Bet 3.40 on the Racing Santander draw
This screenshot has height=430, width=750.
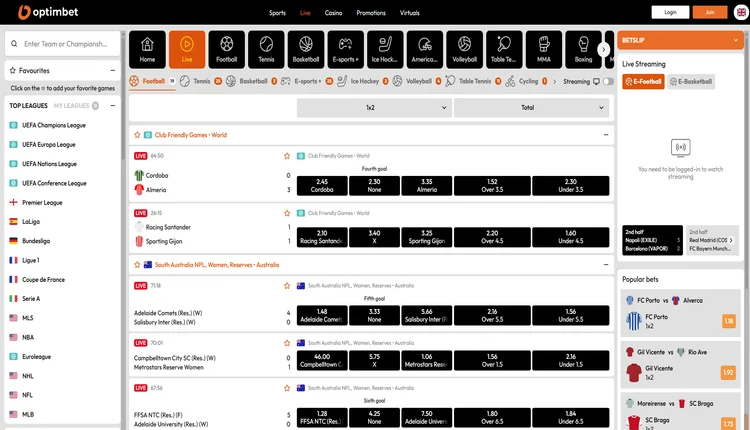pos(374,237)
